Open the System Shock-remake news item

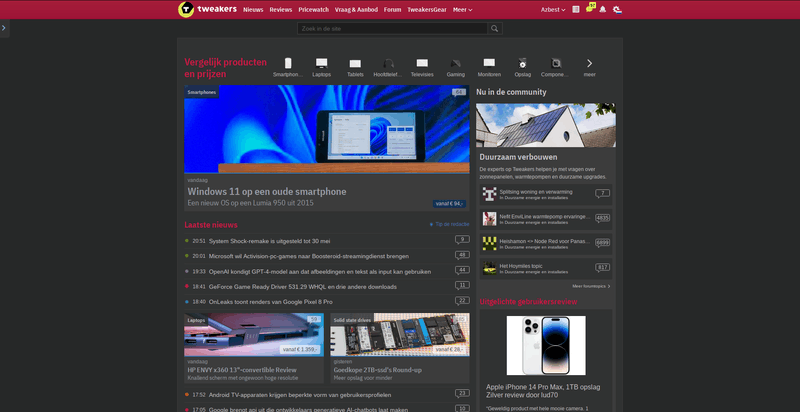point(269,241)
